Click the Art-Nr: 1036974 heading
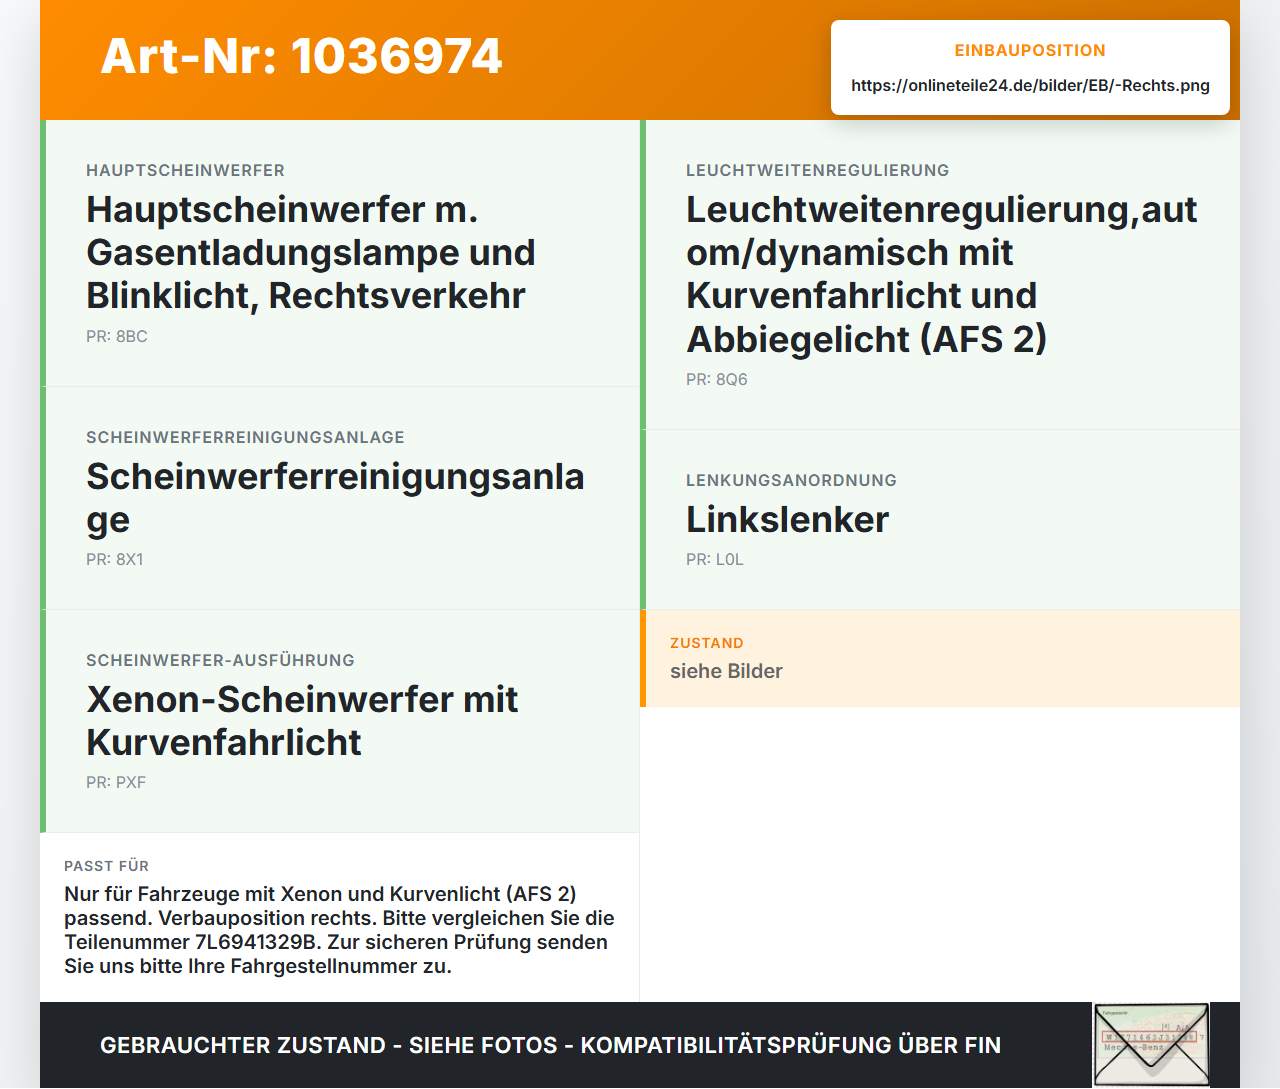The height and width of the screenshot is (1089, 1280). point(301,56)
